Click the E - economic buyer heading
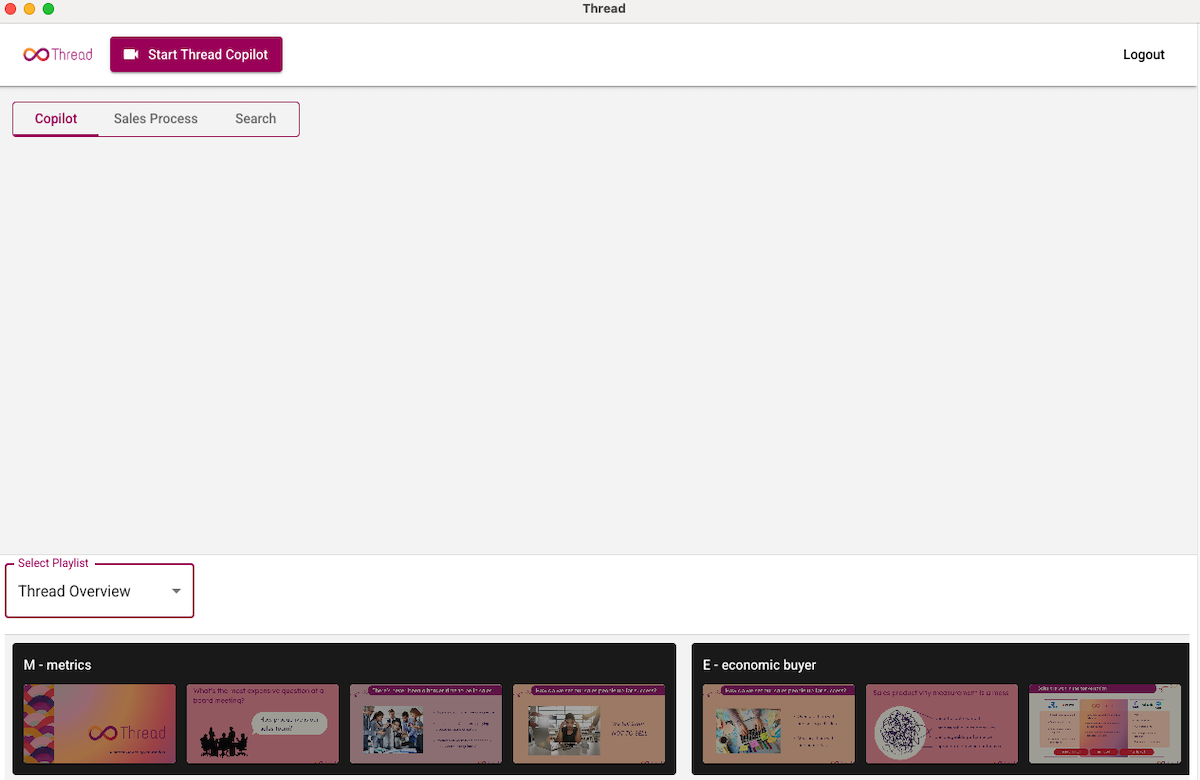 (760, 665)
